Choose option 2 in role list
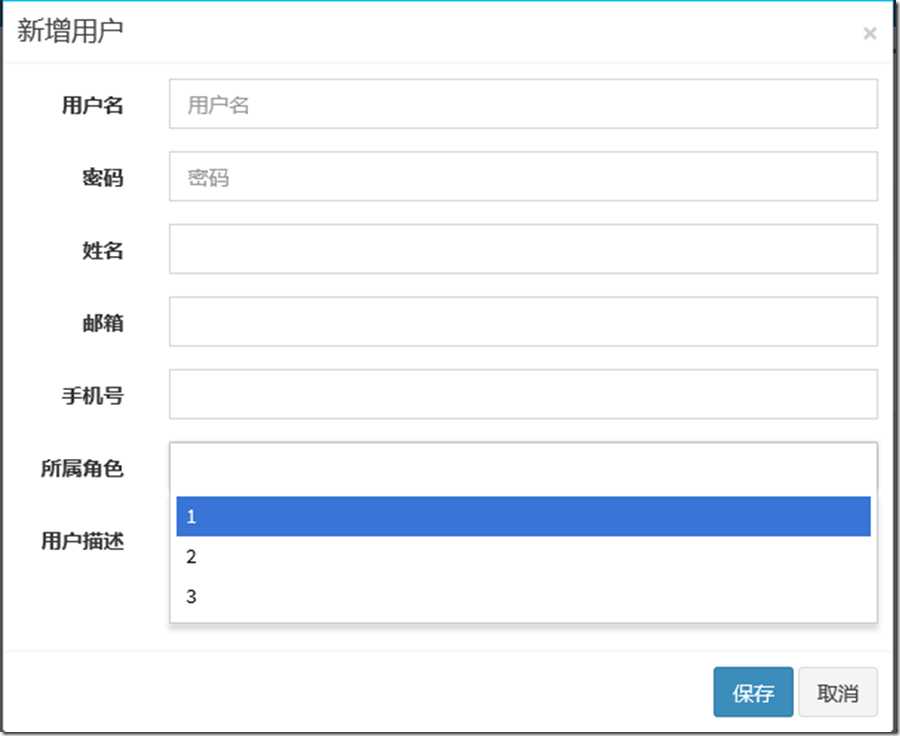 pyautogui.click(x=523, y=556)
